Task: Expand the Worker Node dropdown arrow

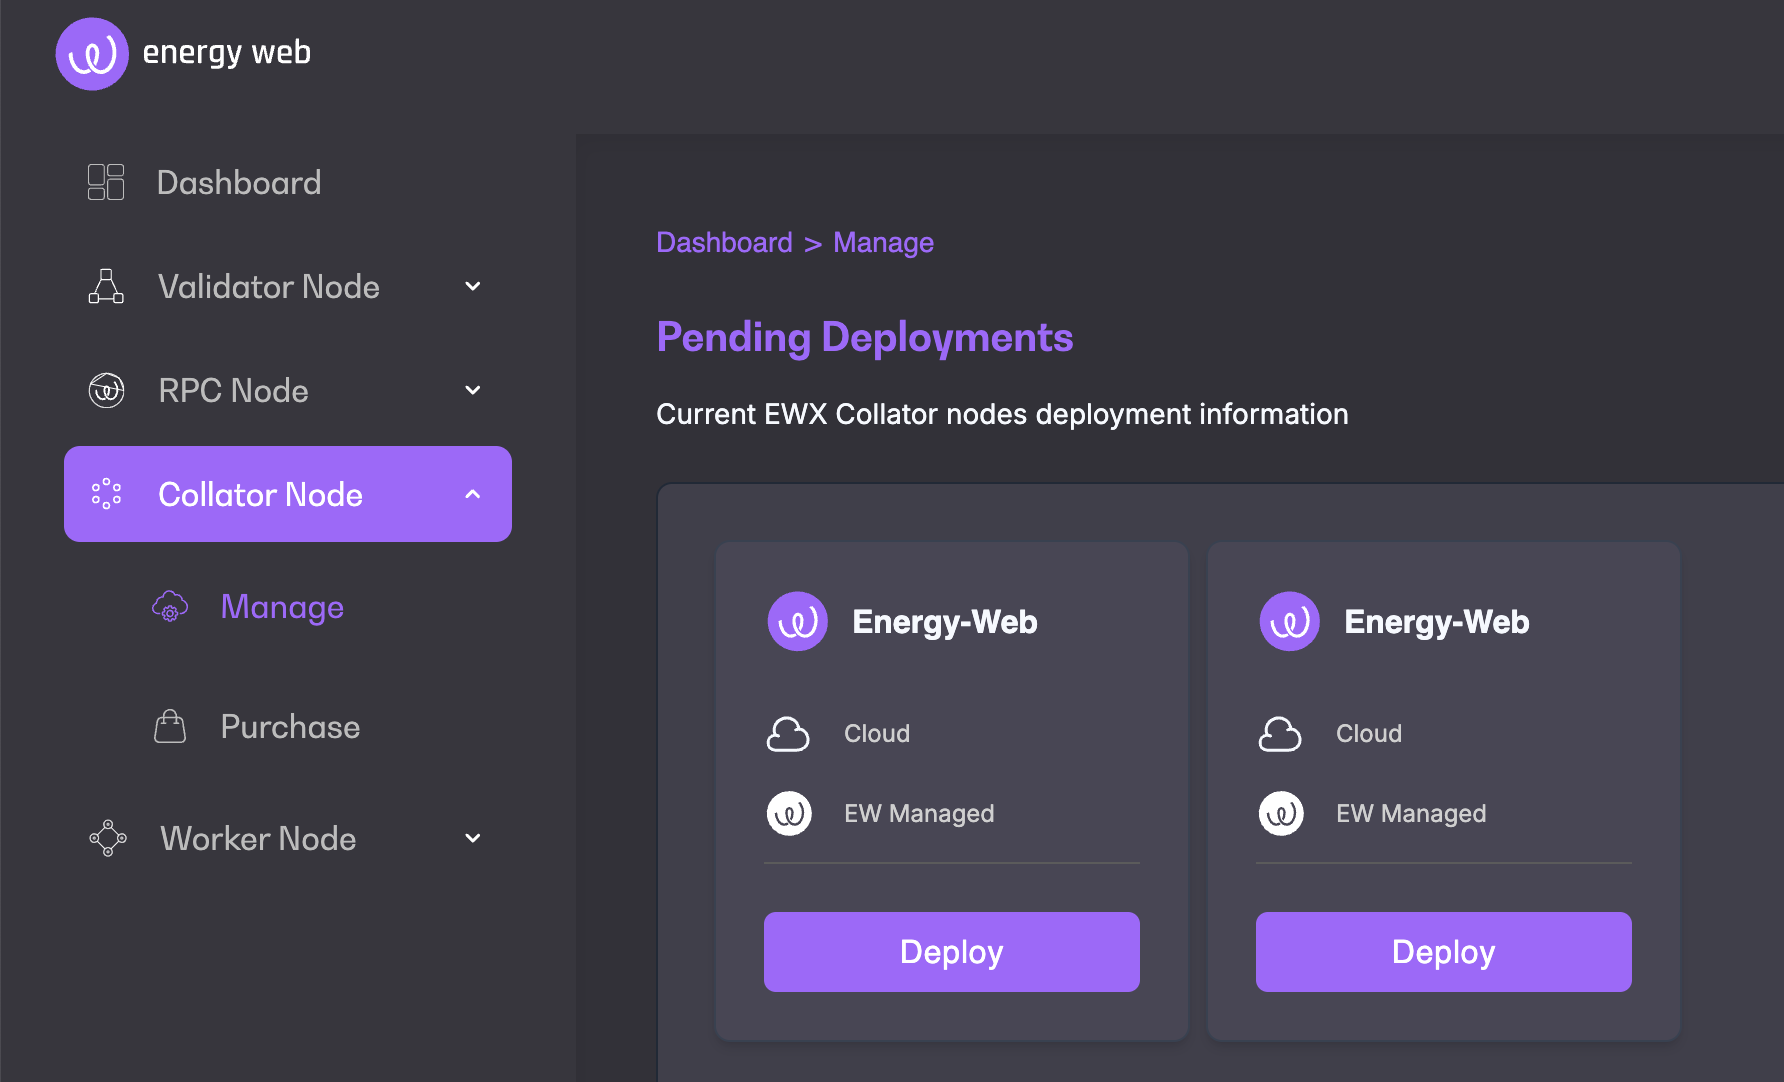Action: (x=473, y=838)
